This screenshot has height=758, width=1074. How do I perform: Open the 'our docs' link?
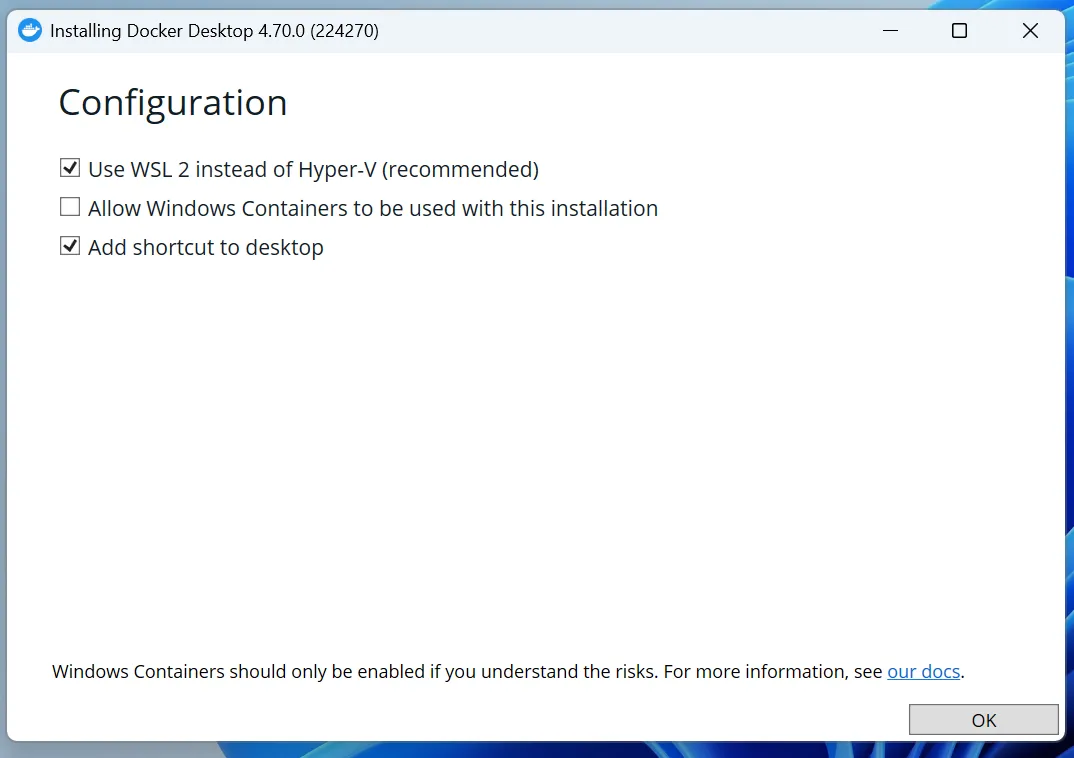(x=923, y=672)
